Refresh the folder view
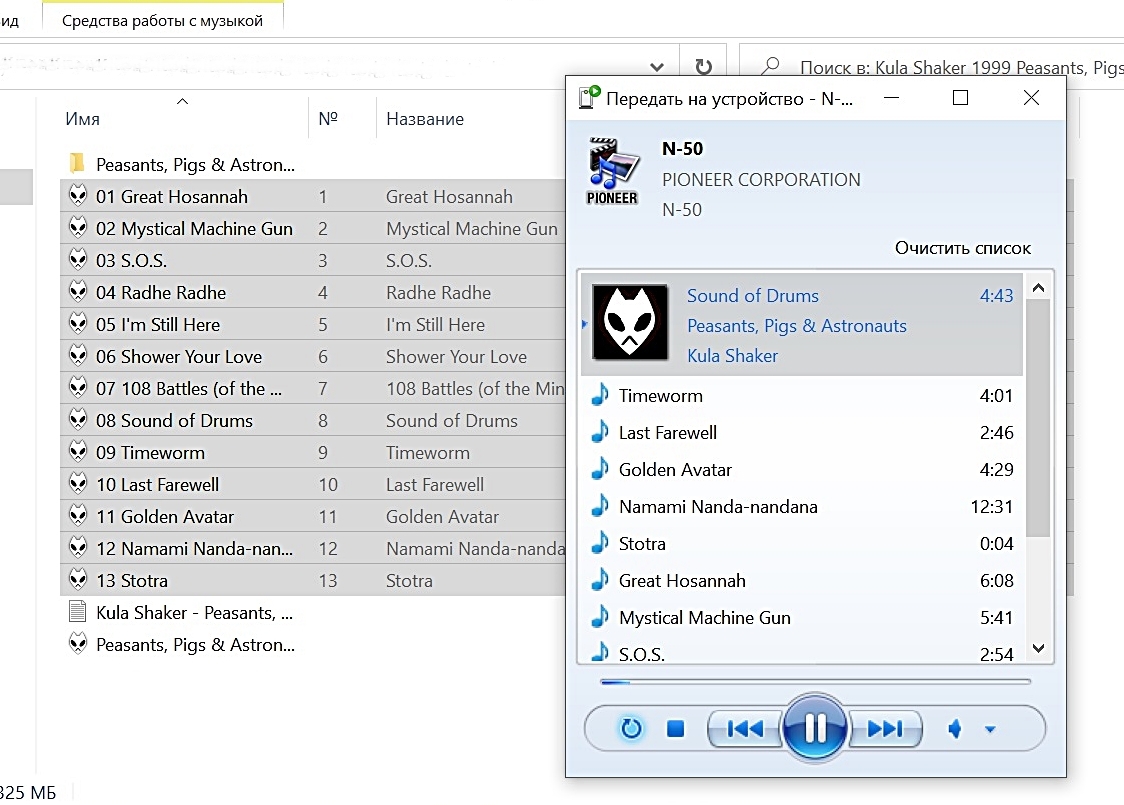Image resolution: width=1124 pixels, height=805 pixels. coord(703,67)
